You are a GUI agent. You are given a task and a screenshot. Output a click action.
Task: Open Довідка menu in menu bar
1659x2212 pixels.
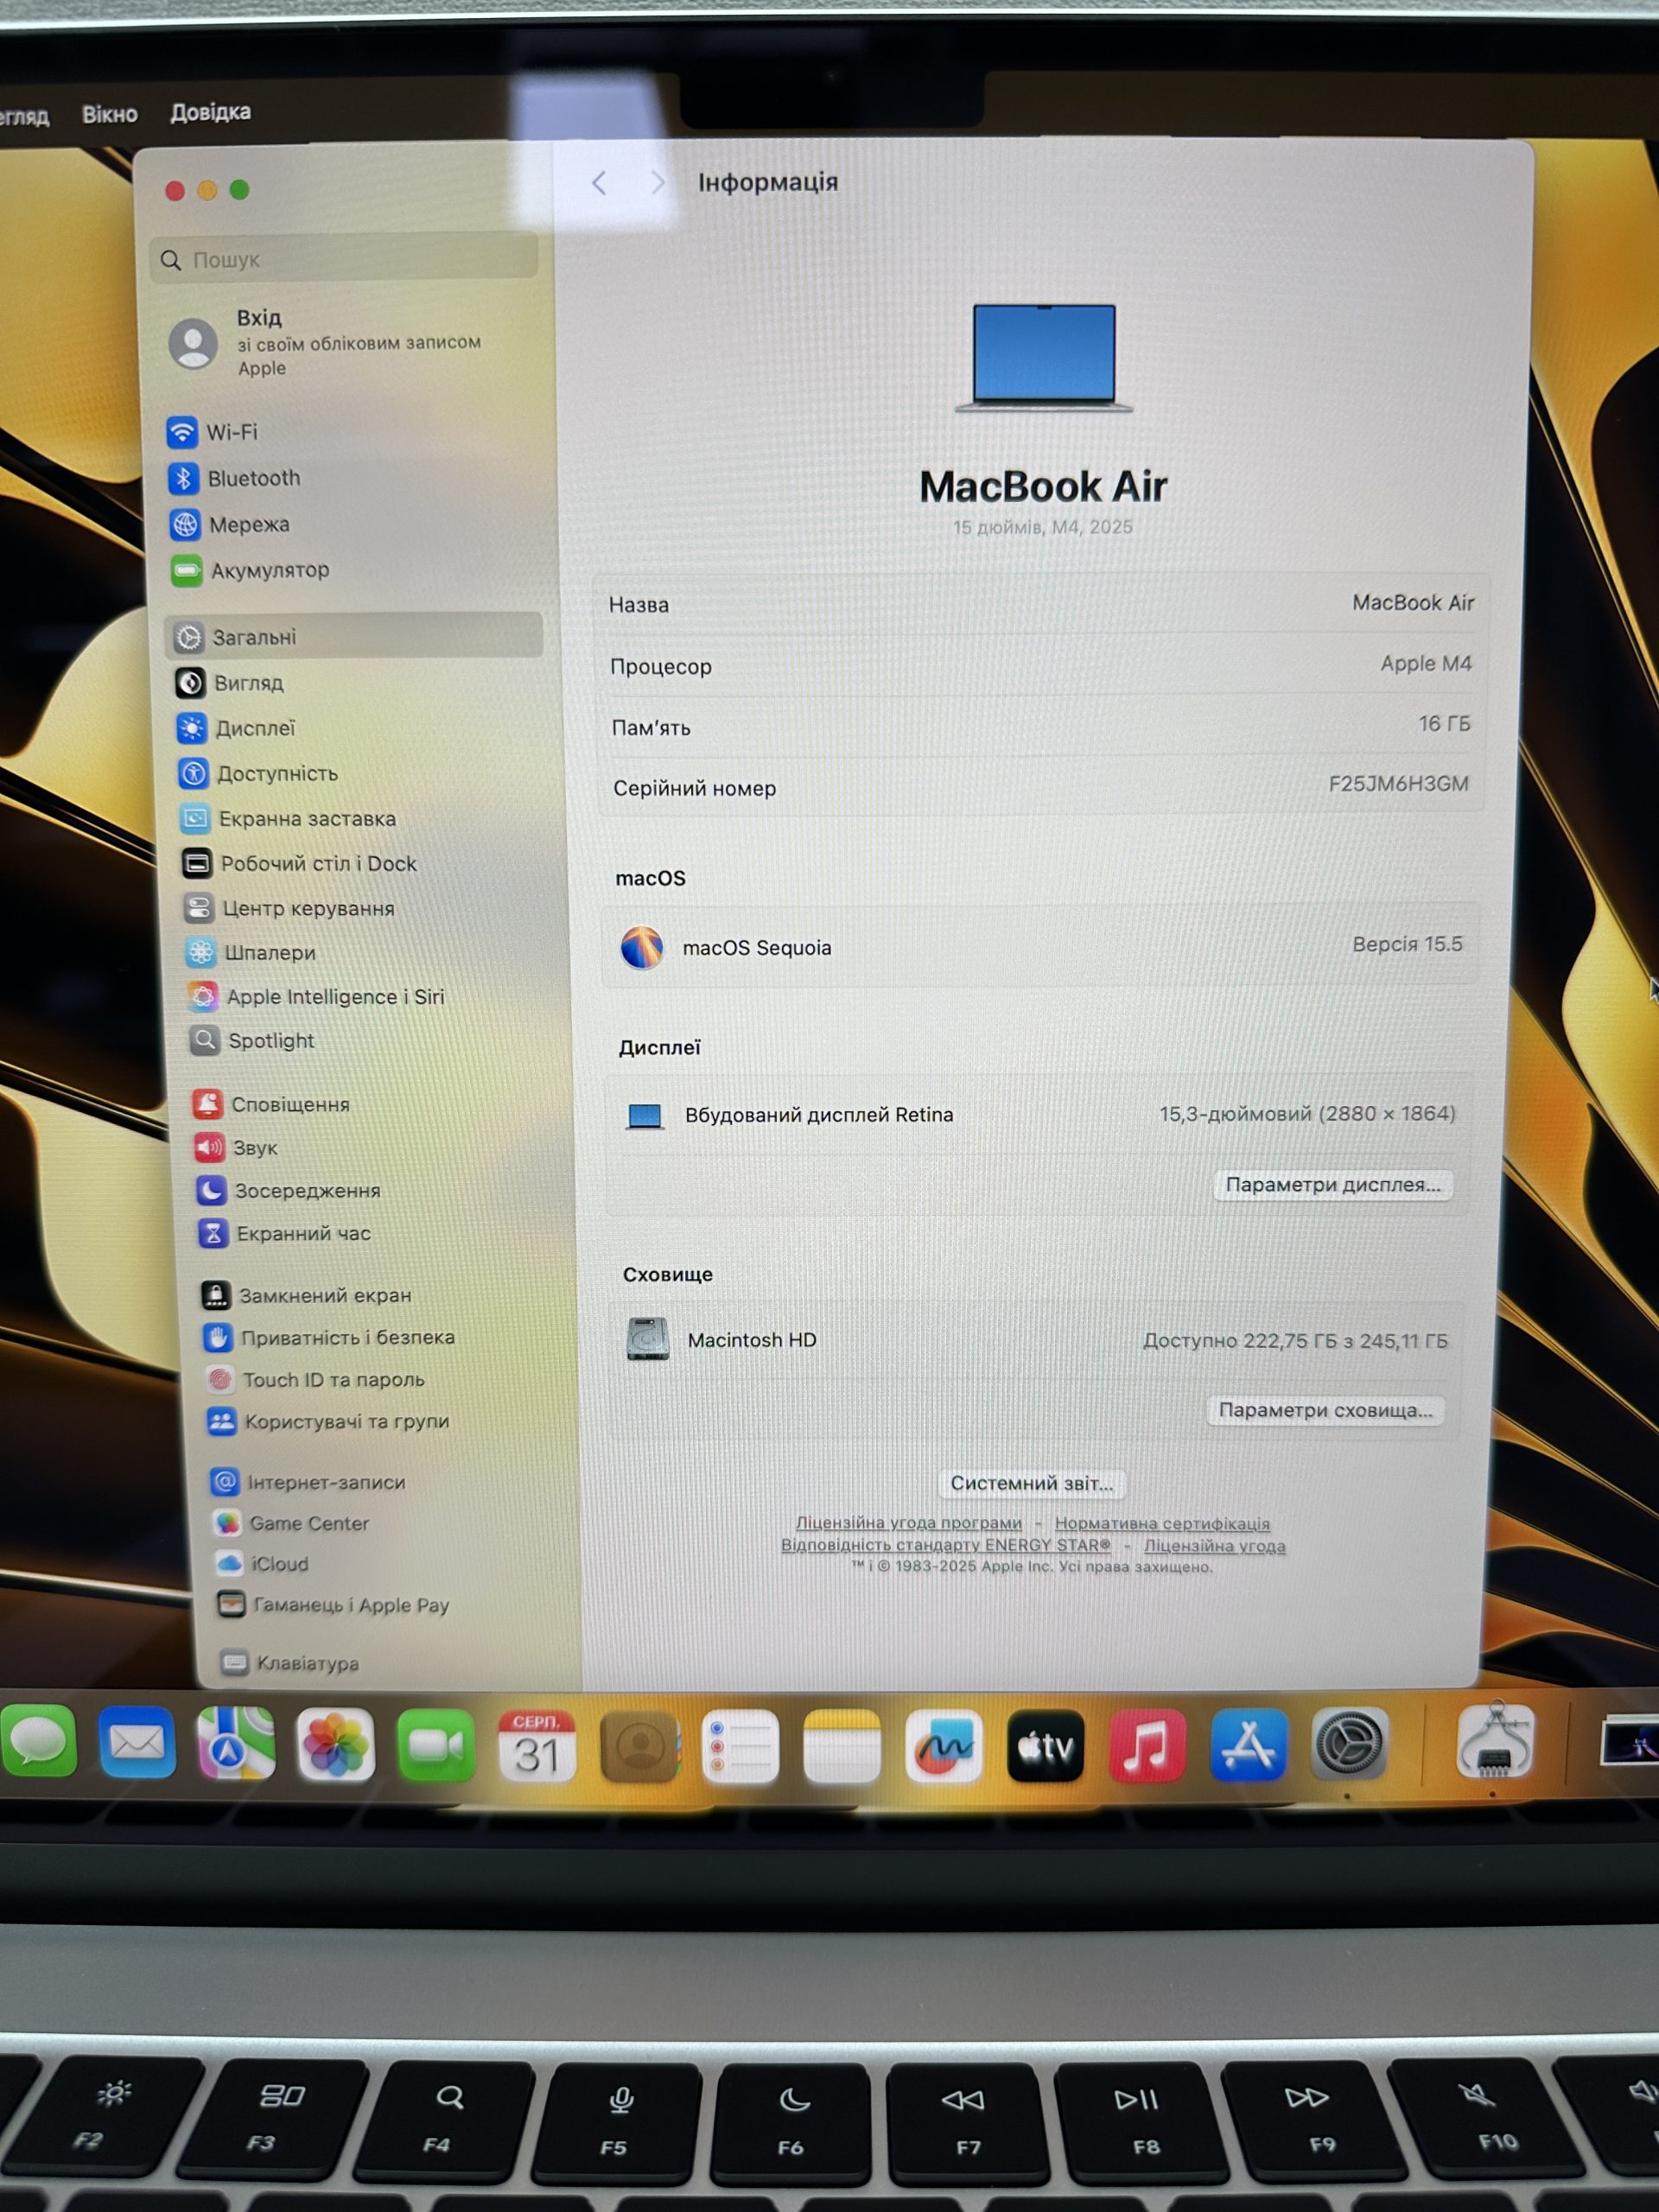click(210, 112)
